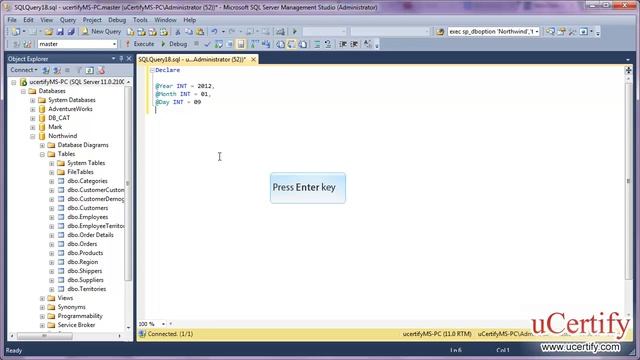Click the query editor vertical scrollbar
Screen dimensions: 640x360
(x=628, y=181)
